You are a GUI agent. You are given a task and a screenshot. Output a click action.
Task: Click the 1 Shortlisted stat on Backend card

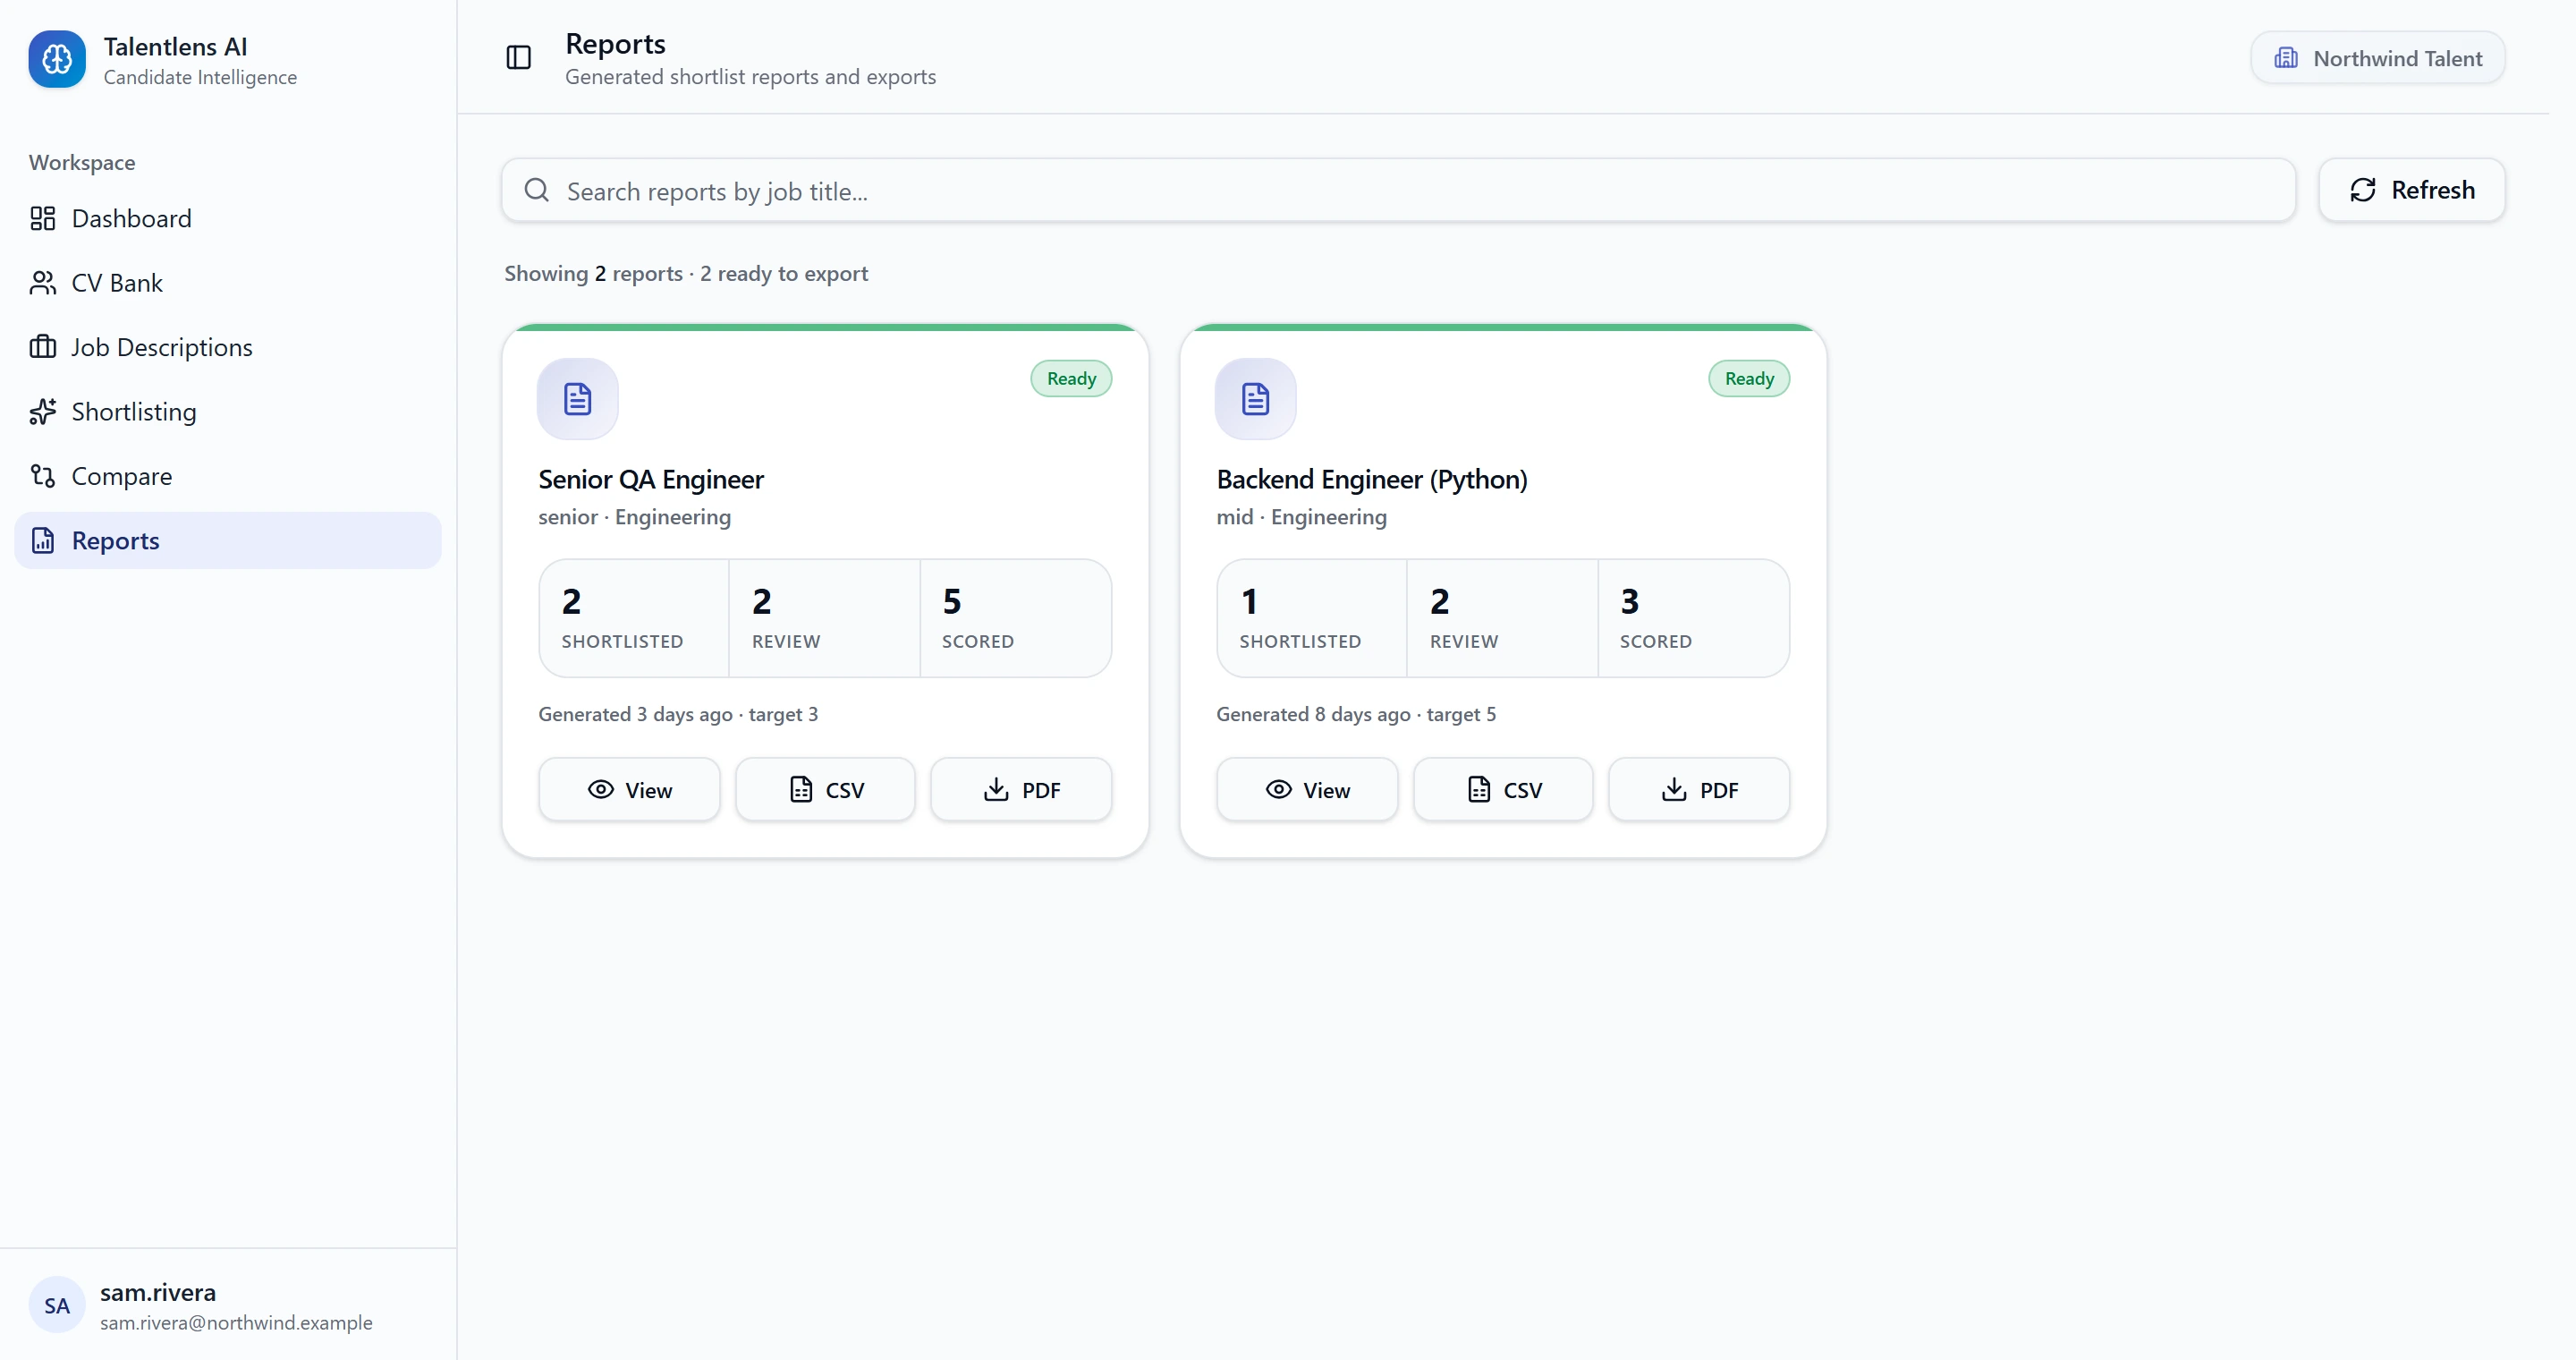pyautogui.click(x=1312, y=618)
